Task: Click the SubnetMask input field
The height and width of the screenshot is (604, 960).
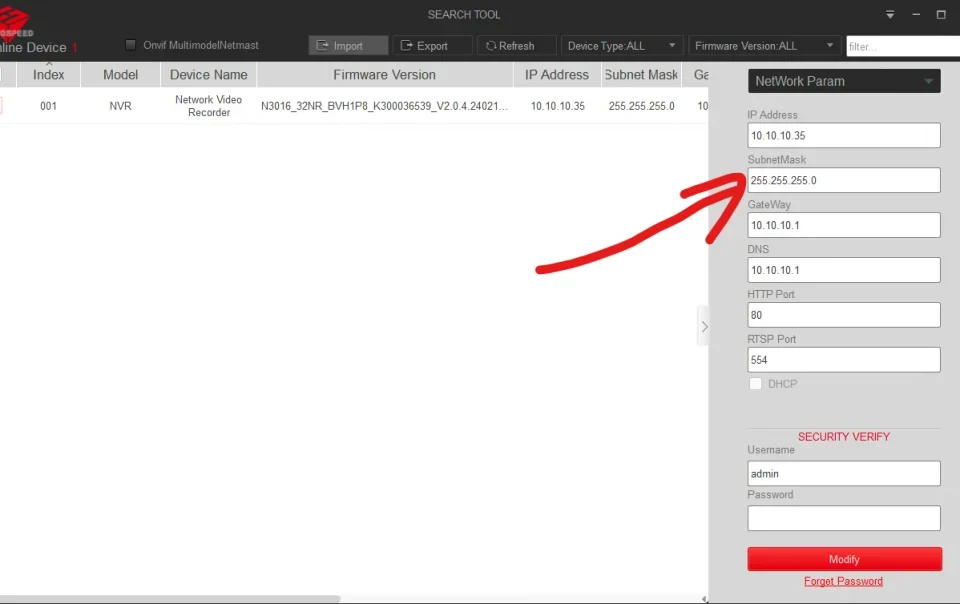Action: [843, 180]
